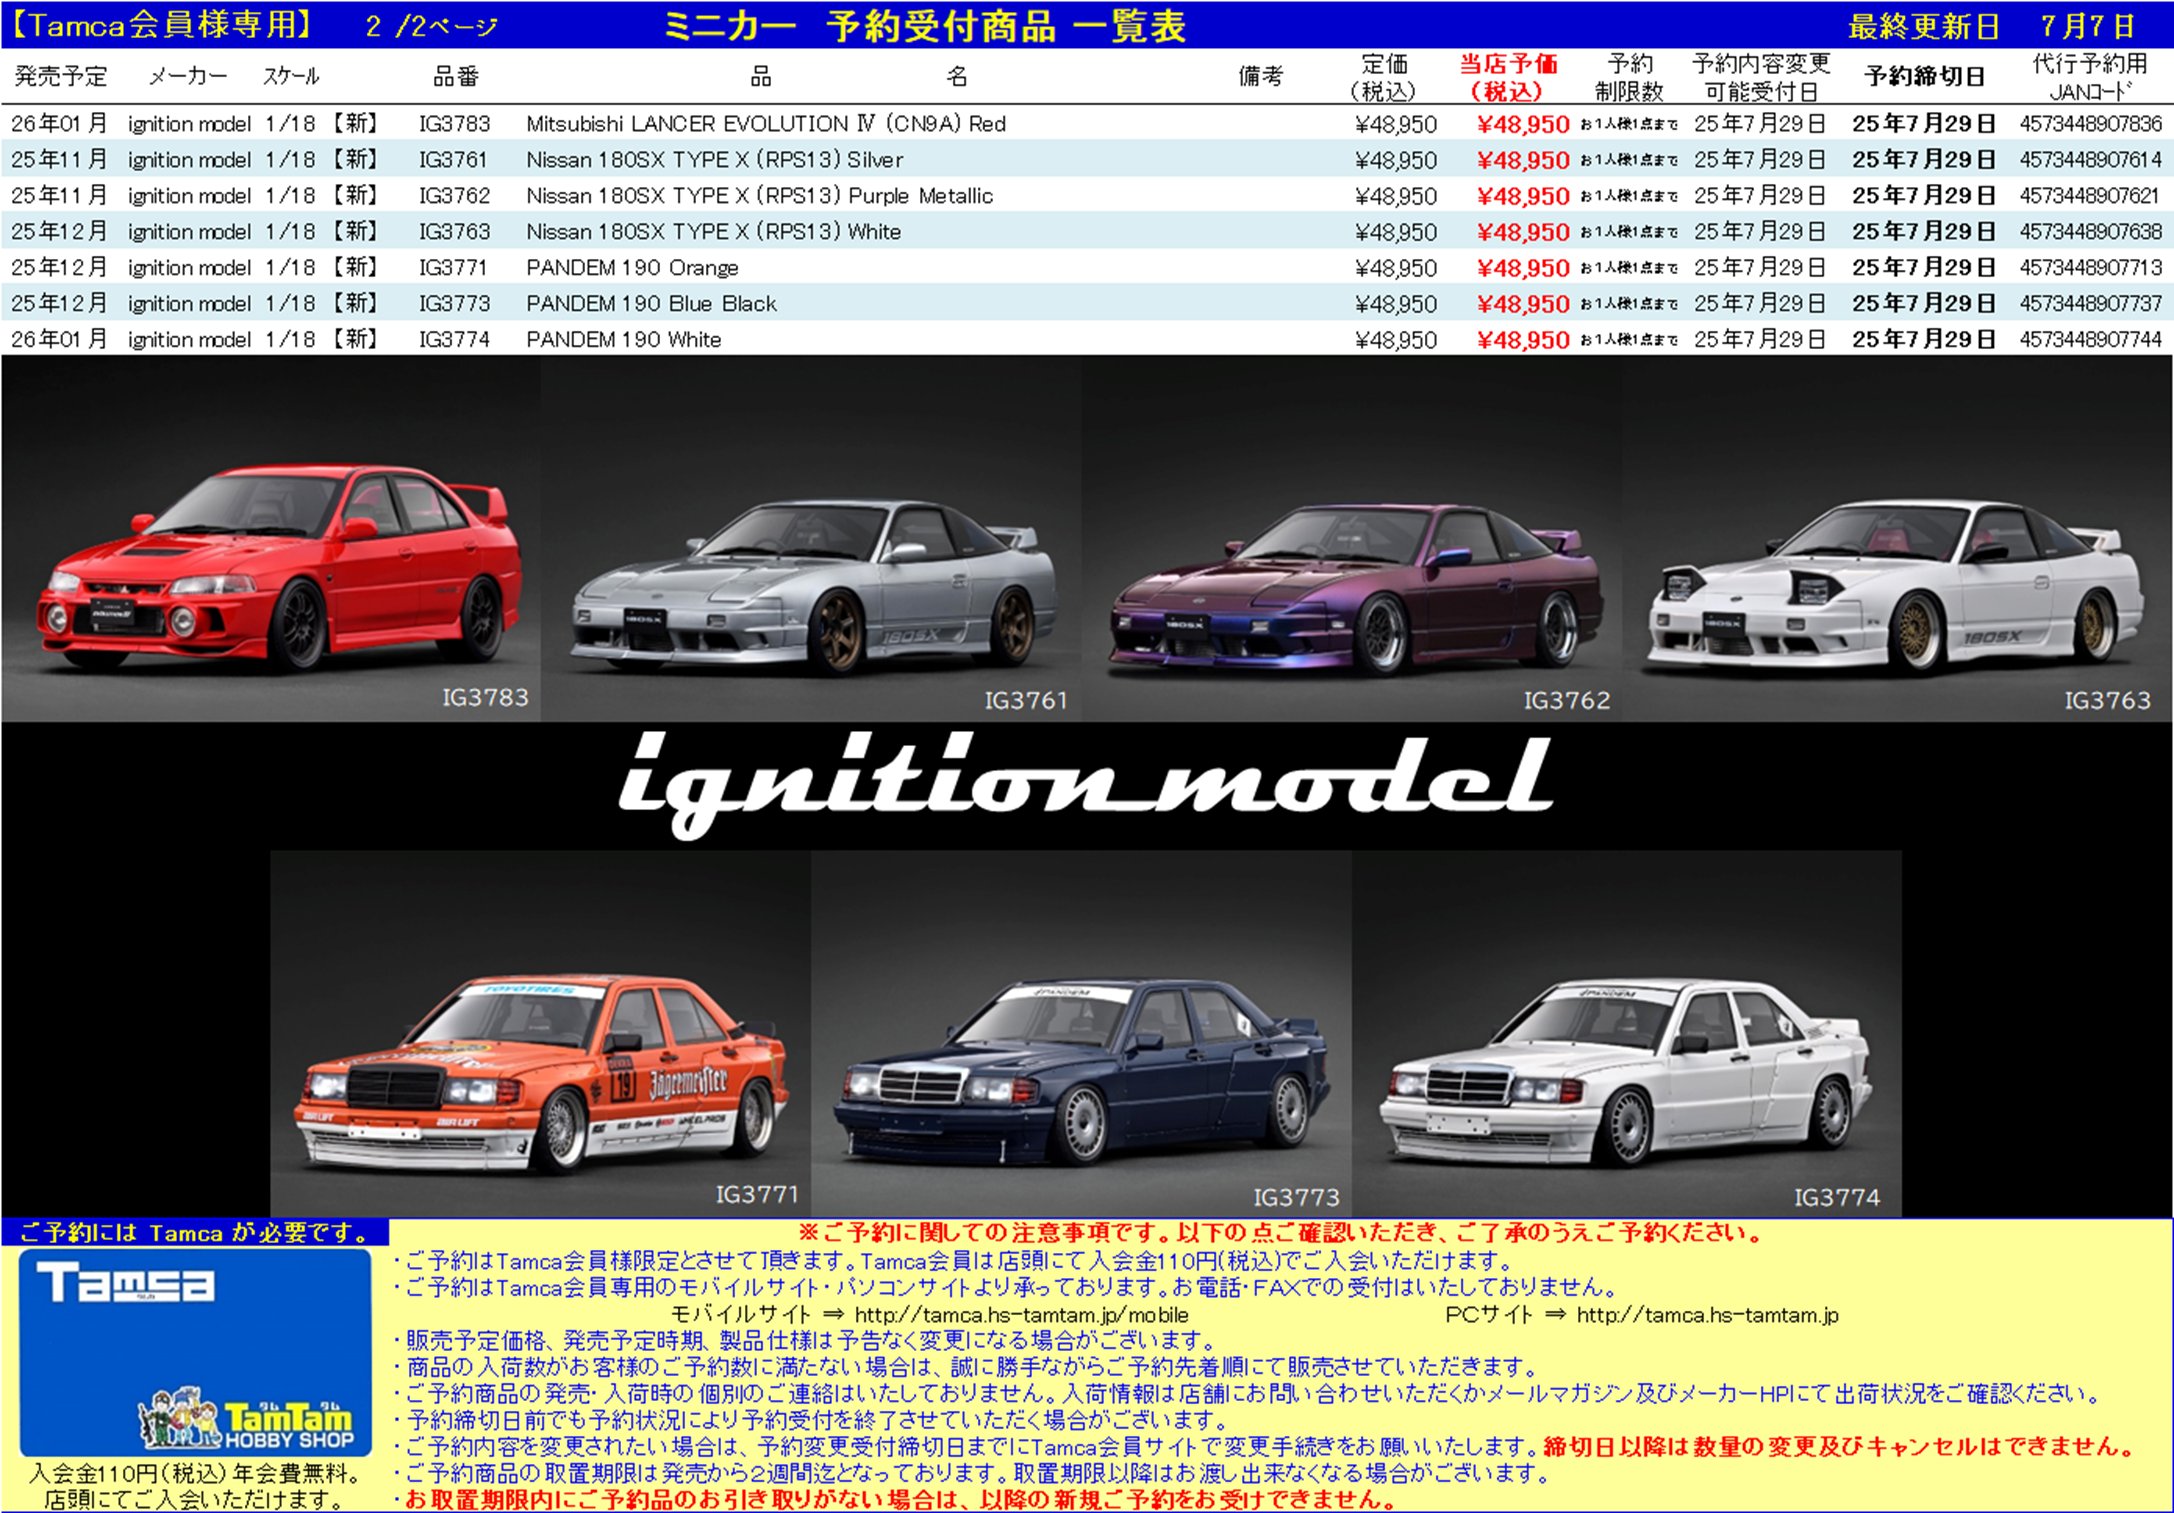
Task: Click red price ¥48,950 in IG3774 row
Action: tap(1523, 340)
